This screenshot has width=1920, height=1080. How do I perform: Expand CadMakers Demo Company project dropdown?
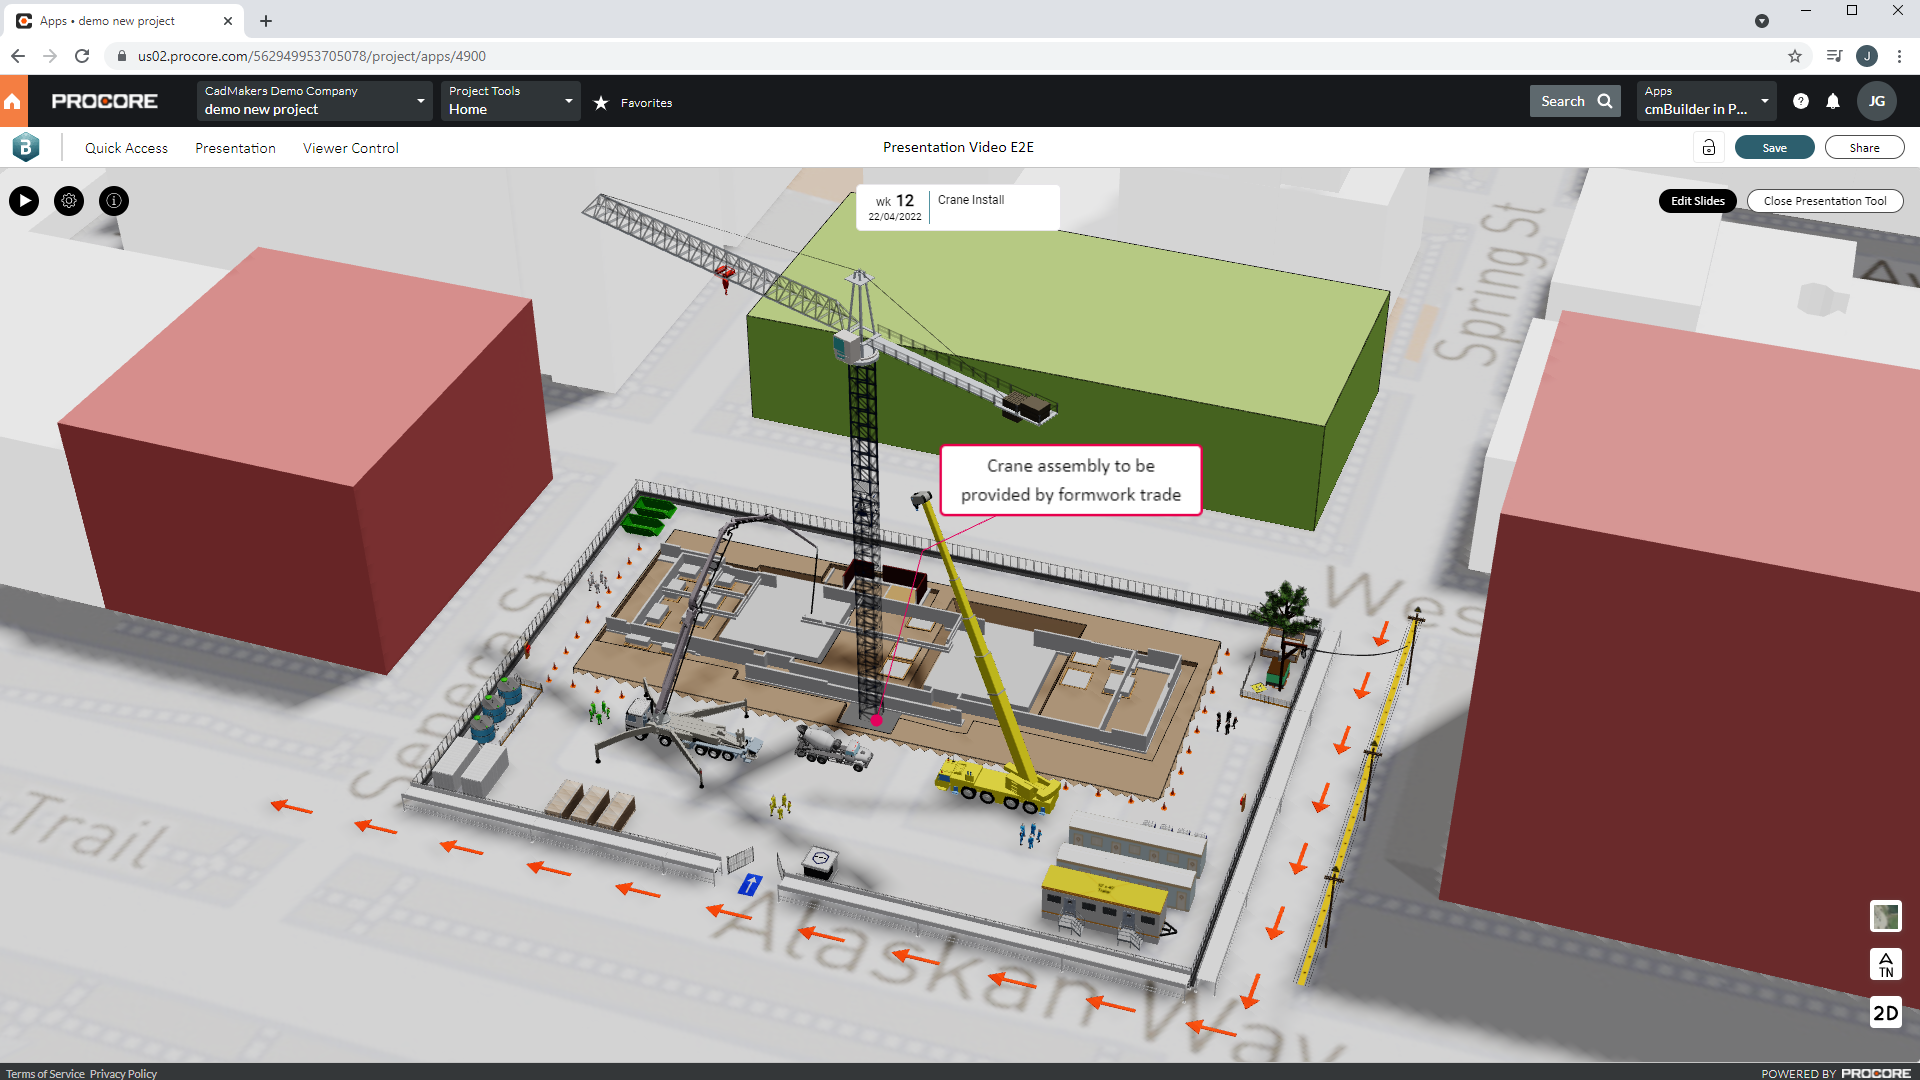(315, 101)
